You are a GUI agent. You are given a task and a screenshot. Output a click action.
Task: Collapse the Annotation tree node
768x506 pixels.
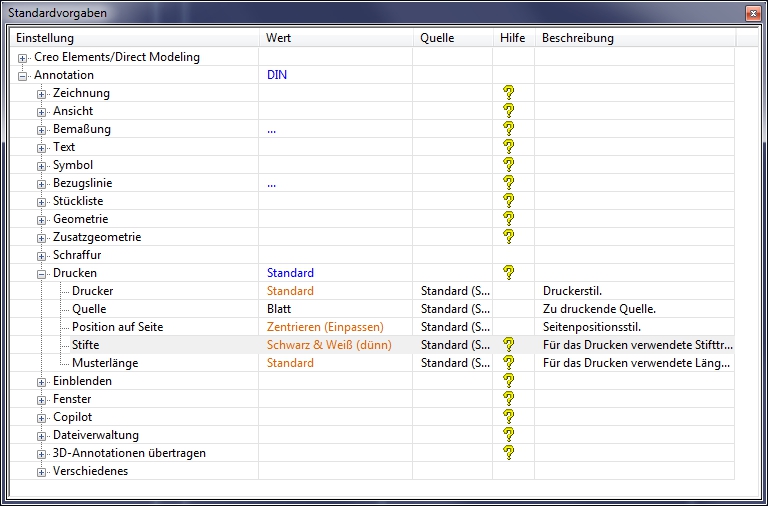pos(23,76)
